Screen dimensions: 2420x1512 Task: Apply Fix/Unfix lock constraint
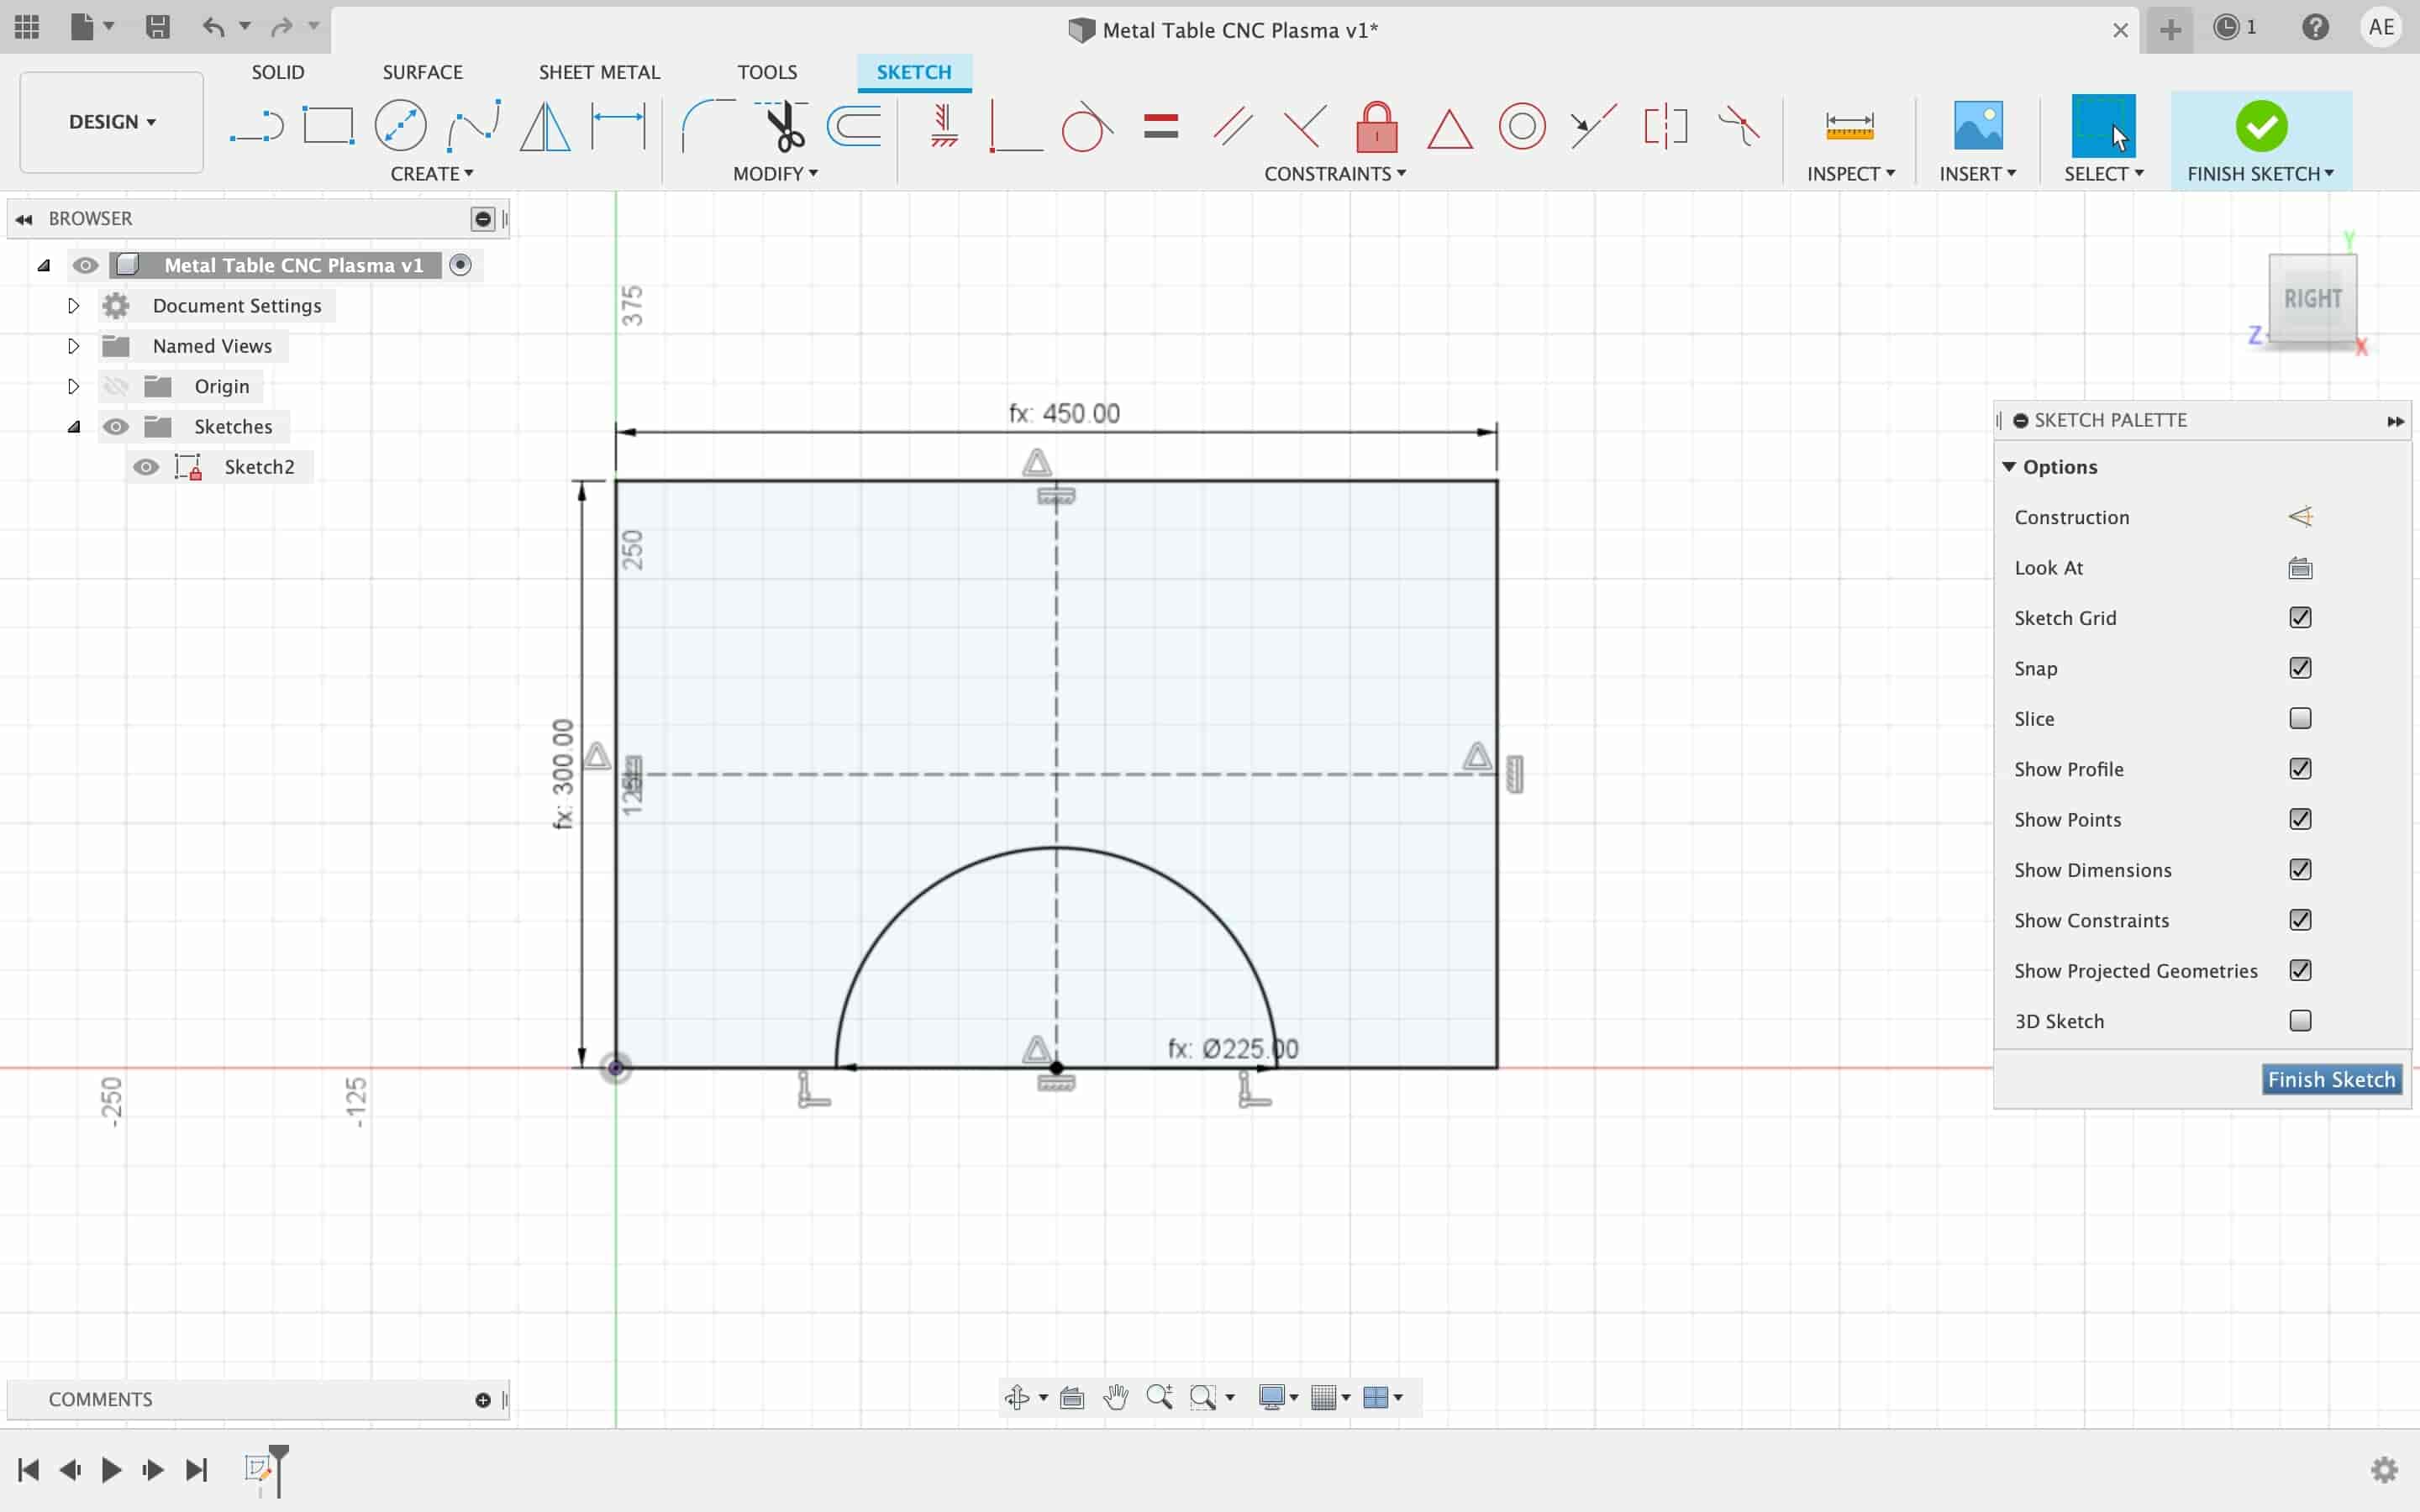(x=1376, y=127)
